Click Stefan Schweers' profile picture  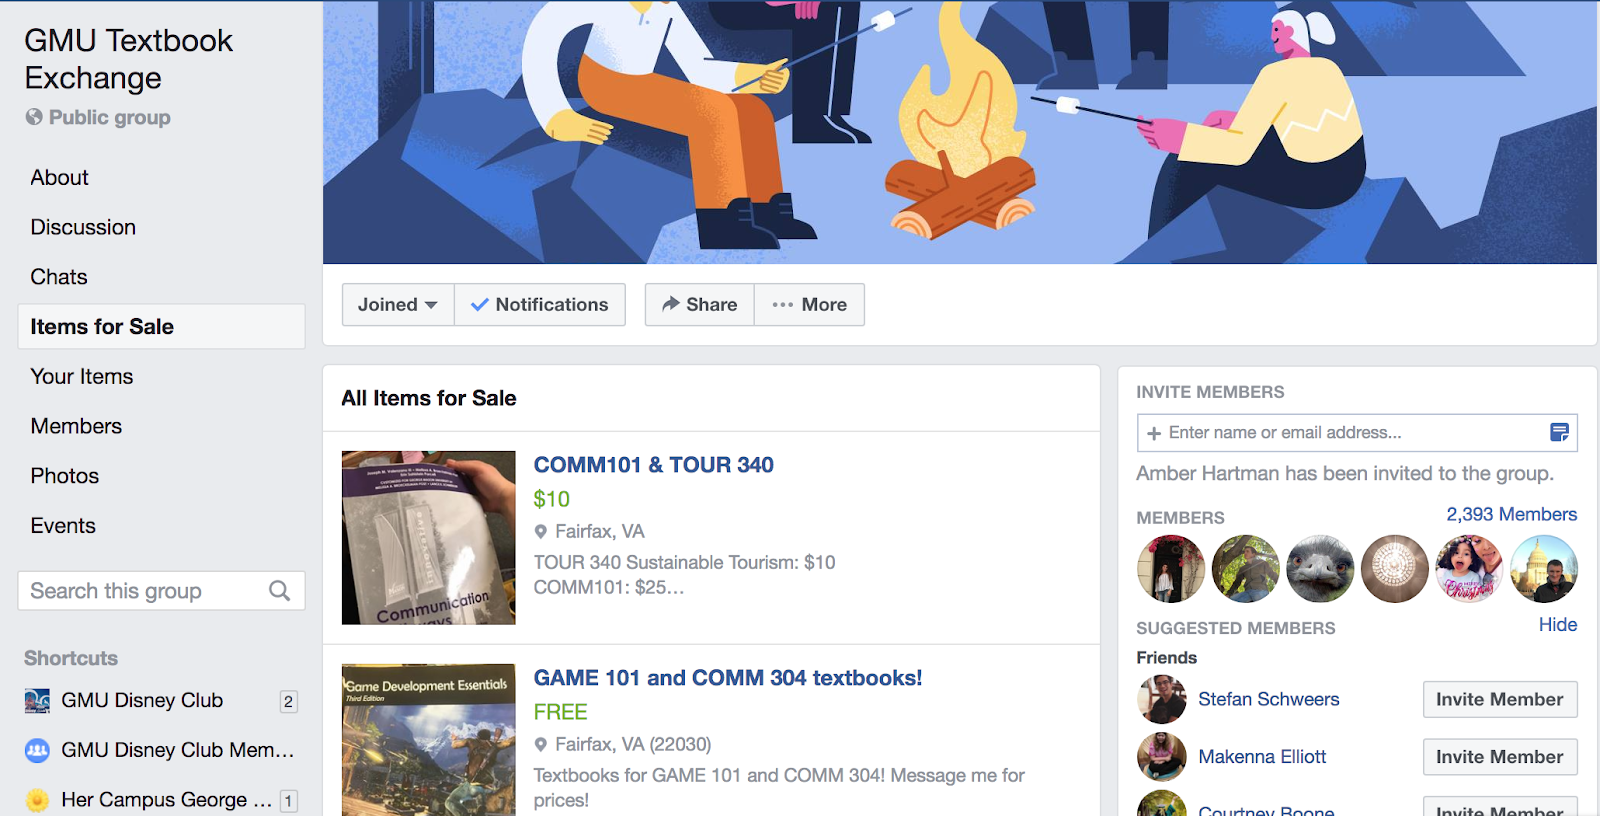click(1161, 699)
